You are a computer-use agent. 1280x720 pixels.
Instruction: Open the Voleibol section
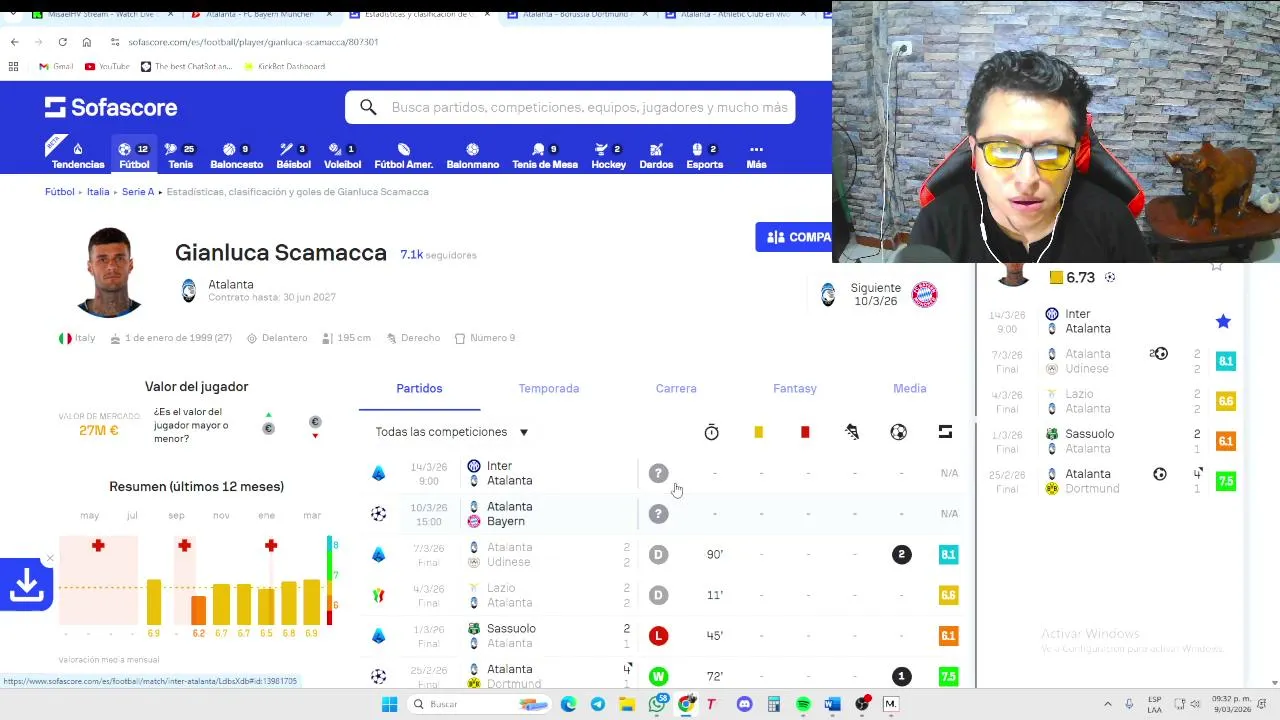coord(342,156)
